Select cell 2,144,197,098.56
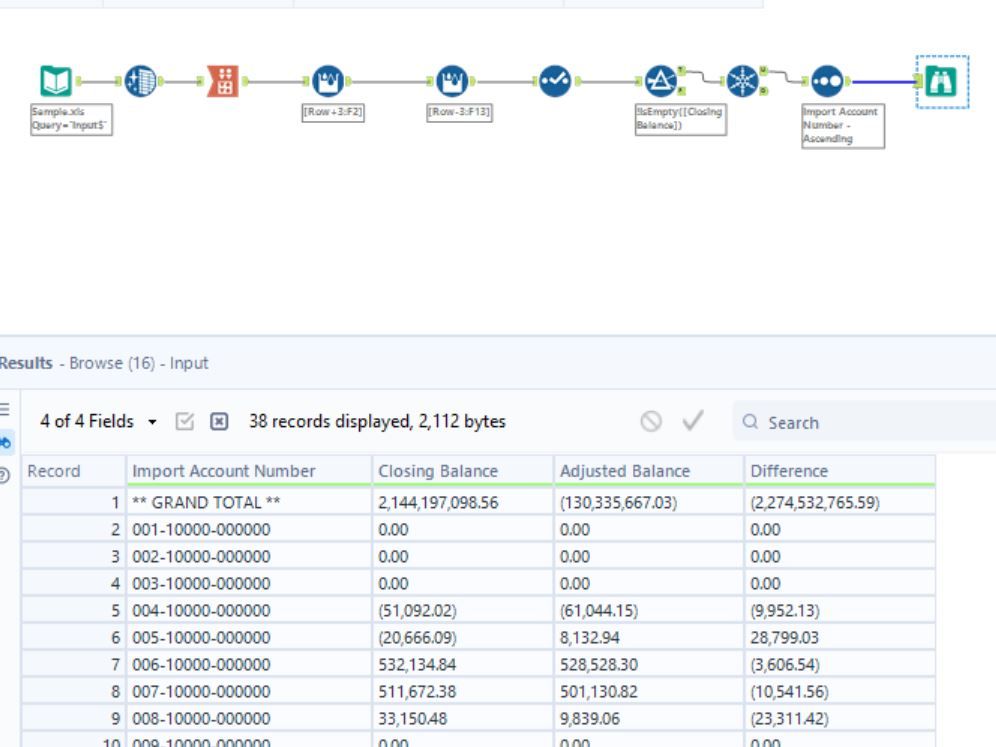This screenshot has height=747, width=996. [463, 502]
